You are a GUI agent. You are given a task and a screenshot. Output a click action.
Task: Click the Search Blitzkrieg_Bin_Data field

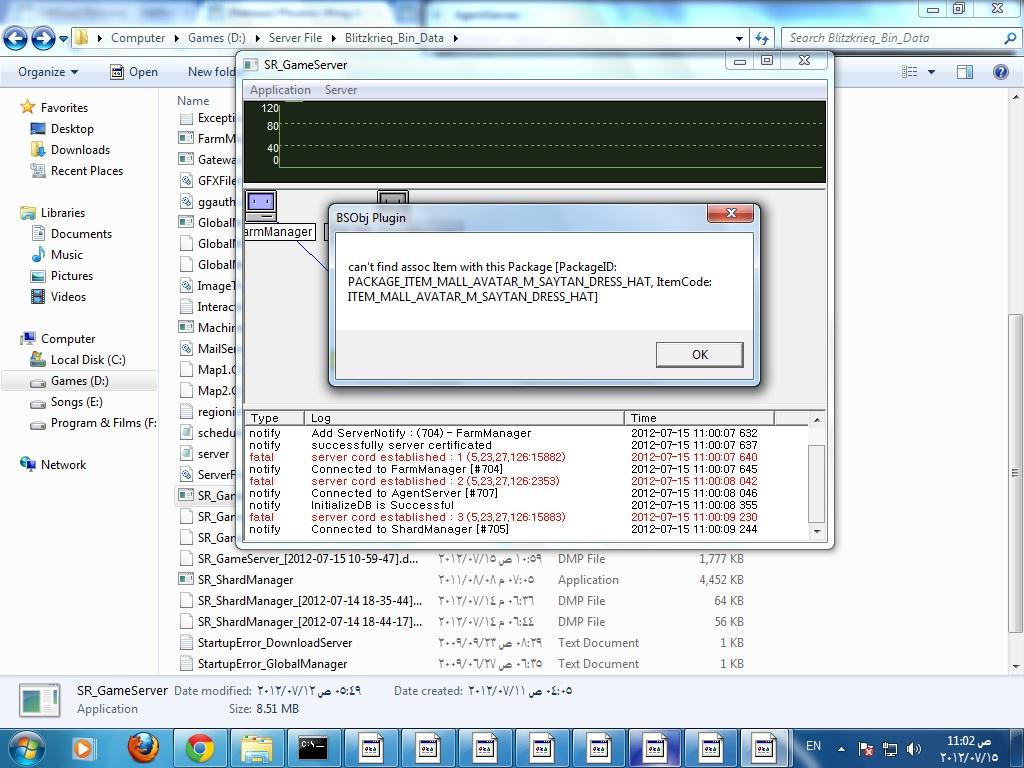click(890, 38)
